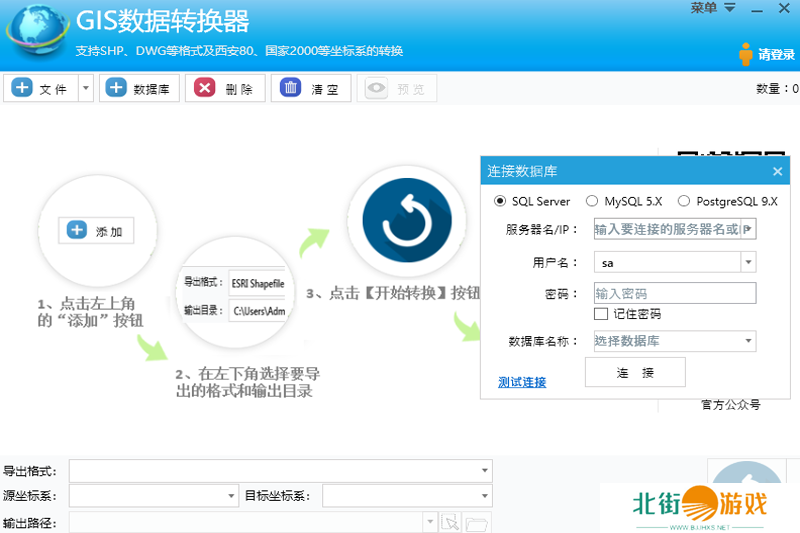The image size is (800, 533).
Task: Click the orange 请登录 user login icon
Action: click(746, 54)
